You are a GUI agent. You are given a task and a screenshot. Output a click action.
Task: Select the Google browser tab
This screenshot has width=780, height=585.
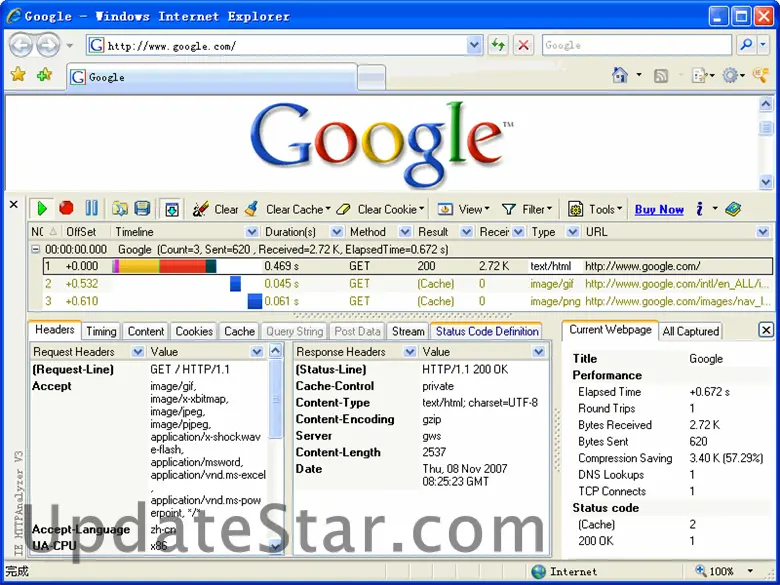pyautogui.click(x=212, y=77)
